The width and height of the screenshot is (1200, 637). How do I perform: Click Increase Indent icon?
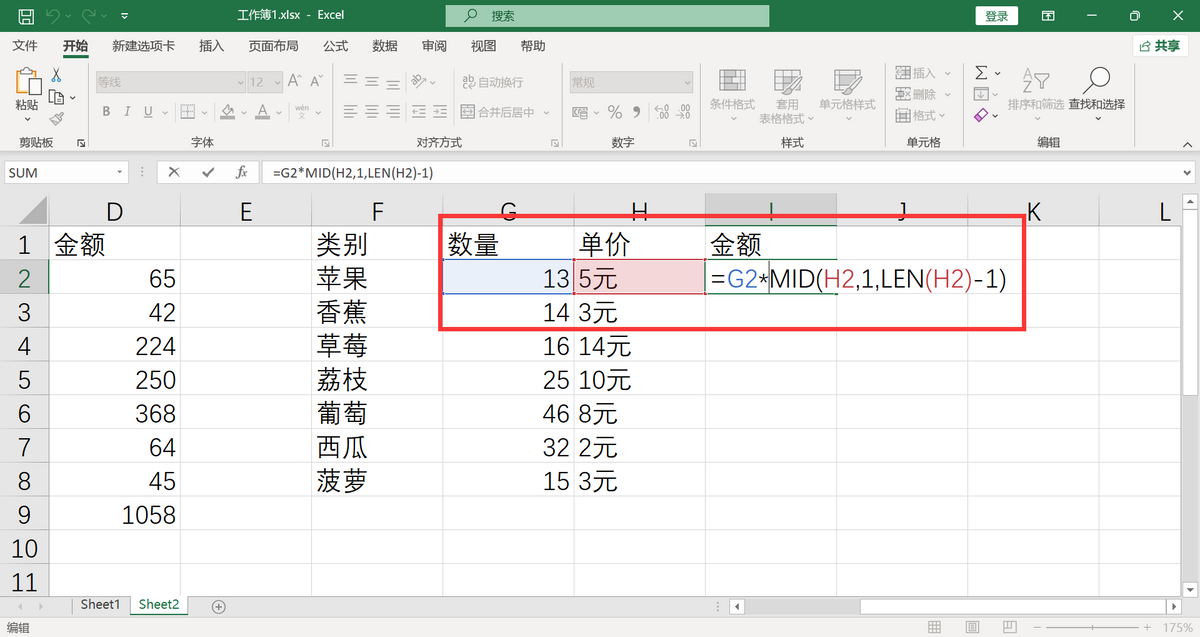click(441, 112)
